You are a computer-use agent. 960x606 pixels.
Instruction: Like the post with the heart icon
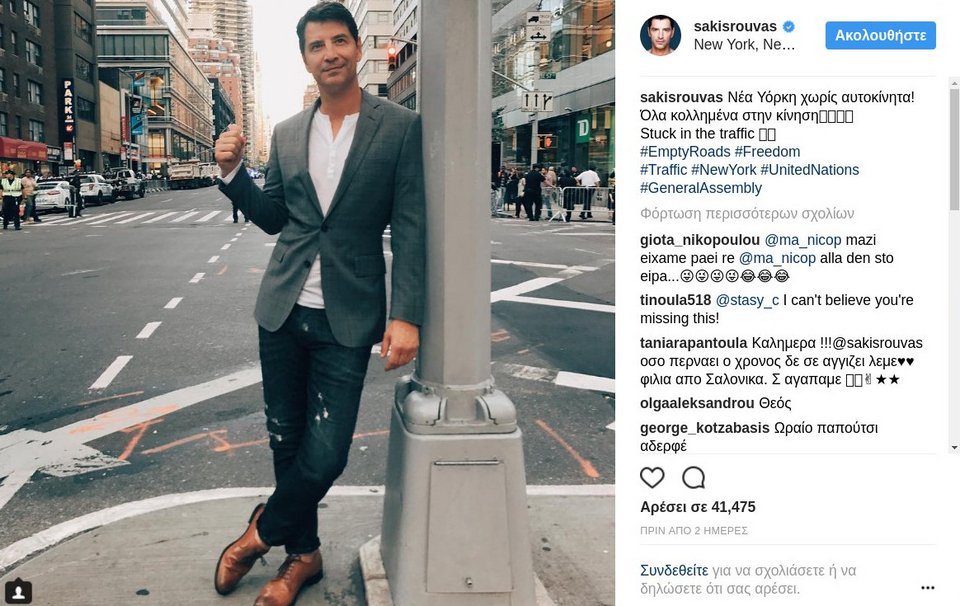(652, 478)
